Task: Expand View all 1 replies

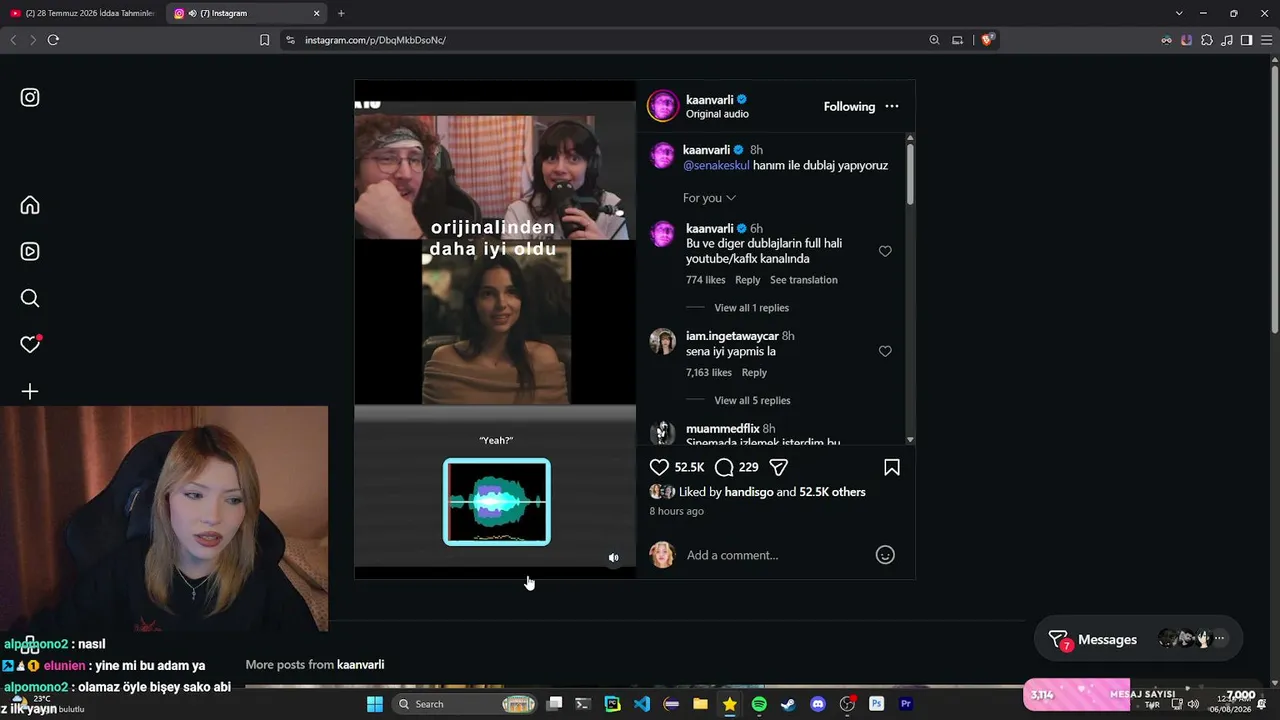Action: tap(752, 308)
